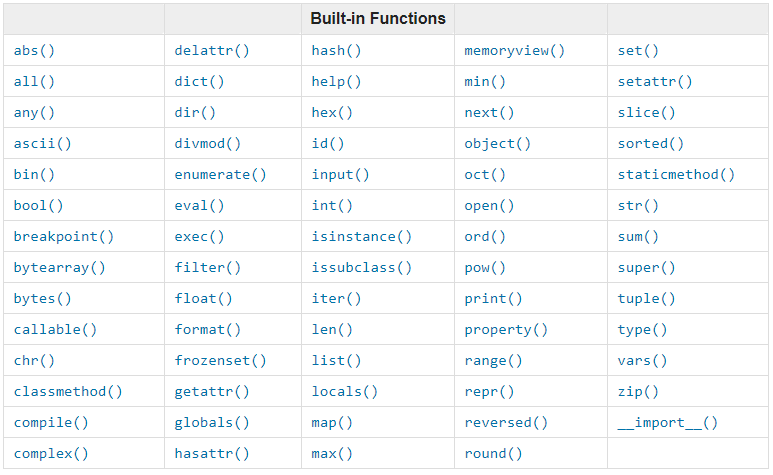The image size is (773, 475).
Task: Open the ord() link
Action: pos(485,237)
